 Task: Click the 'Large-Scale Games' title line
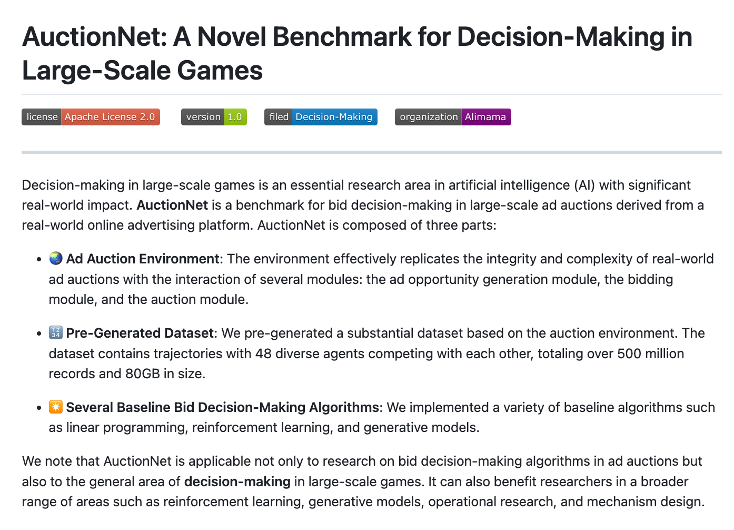(142, 71)
